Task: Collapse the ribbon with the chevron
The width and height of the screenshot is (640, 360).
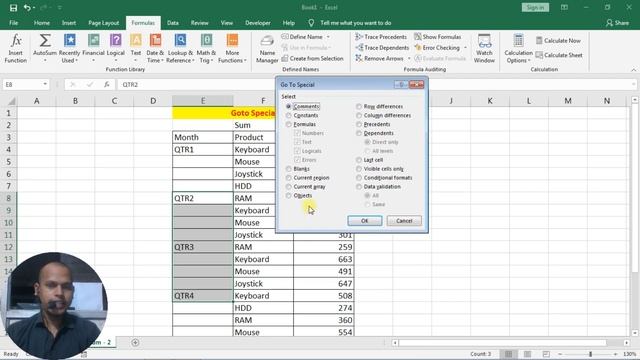Action: pos(633,70)
